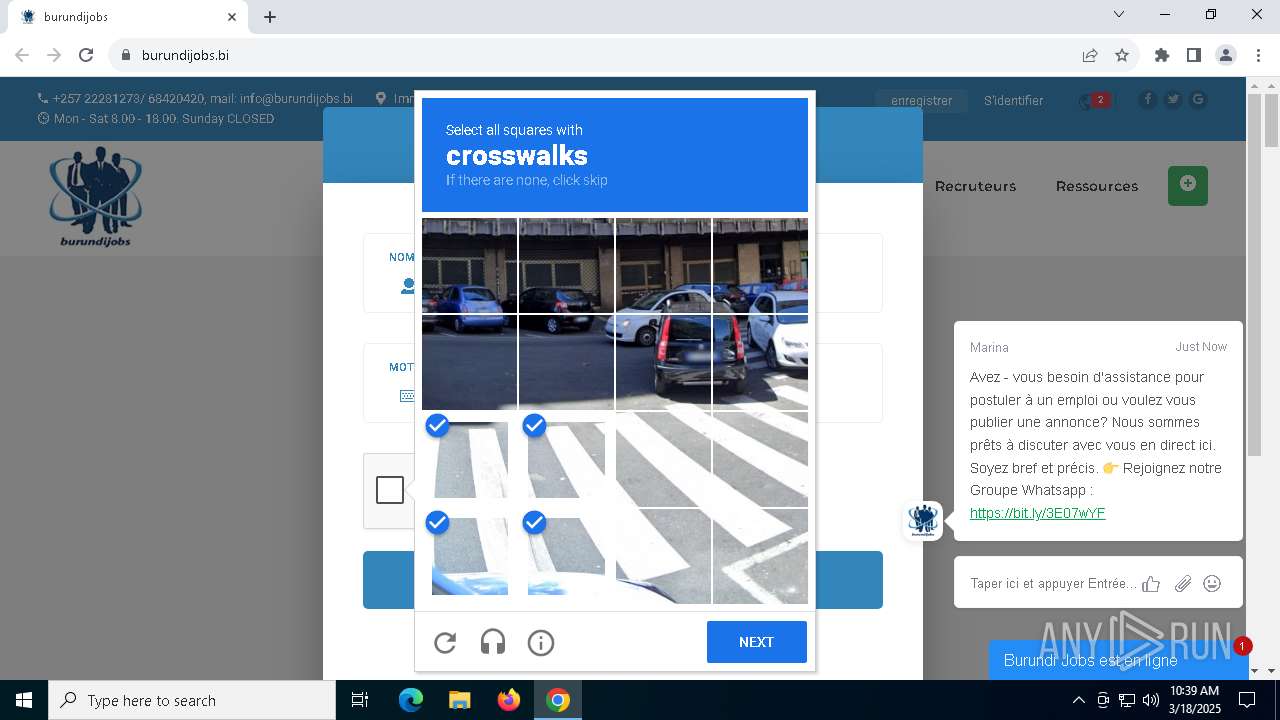The width and height of the screenshot is (1280, 720).
Task: Open File Explorer from taskbar
Action: pyautogui.click(x=459, y=700)
